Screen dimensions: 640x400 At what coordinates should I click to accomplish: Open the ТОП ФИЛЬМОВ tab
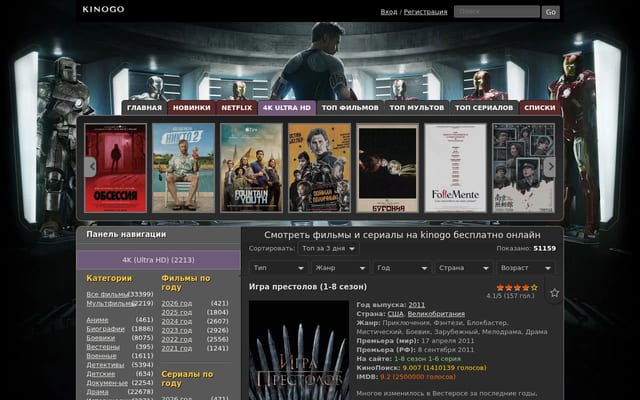pyautogui.click(x=350, y=108)
